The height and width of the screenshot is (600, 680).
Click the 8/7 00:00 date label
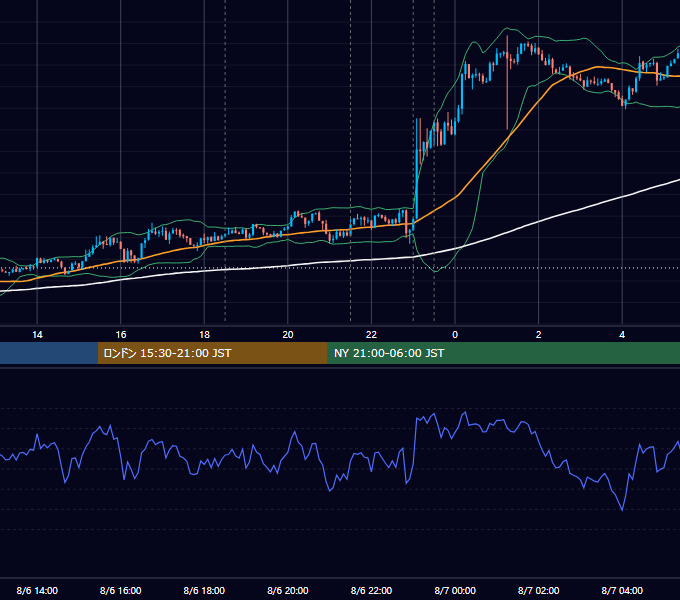(x=455, y=590)
